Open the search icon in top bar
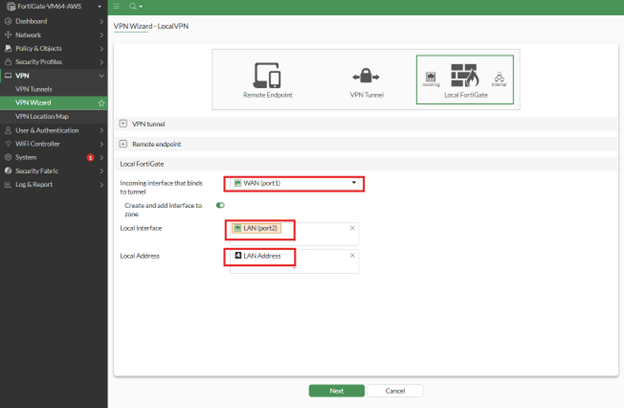Screen dimensions: 624x408 point(135,6)
